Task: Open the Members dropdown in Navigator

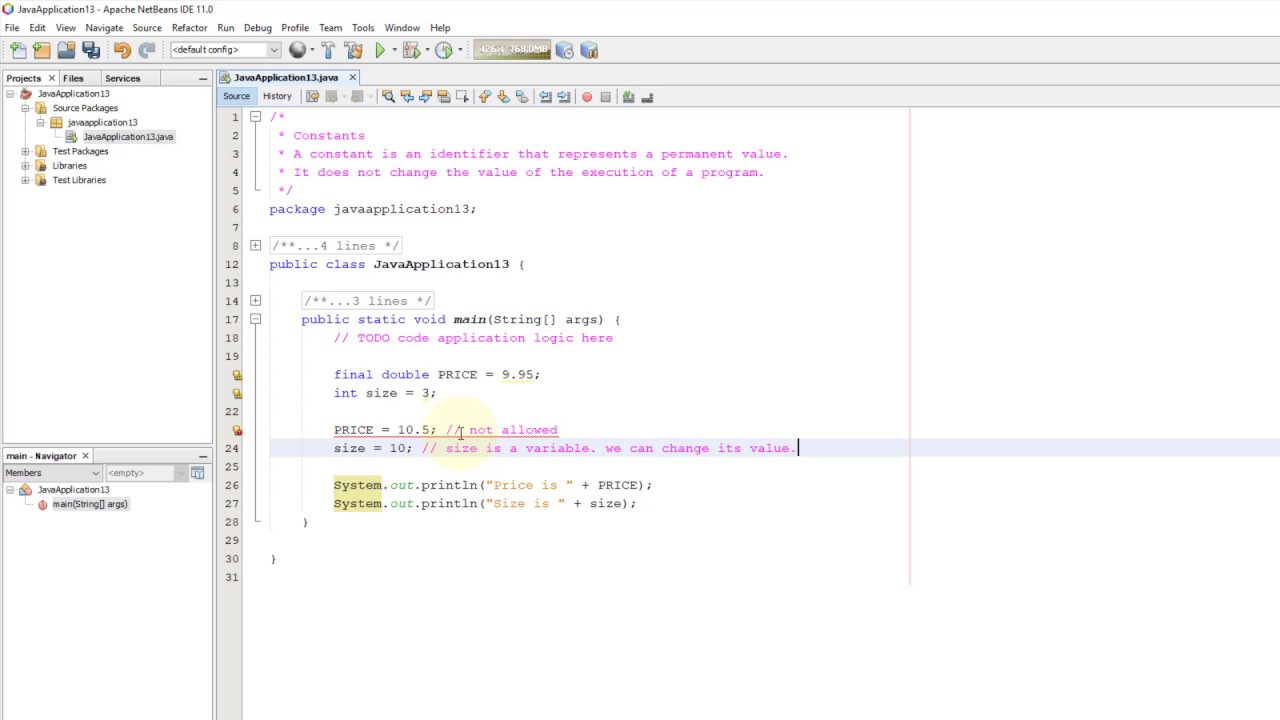Action: coord(53,473)
